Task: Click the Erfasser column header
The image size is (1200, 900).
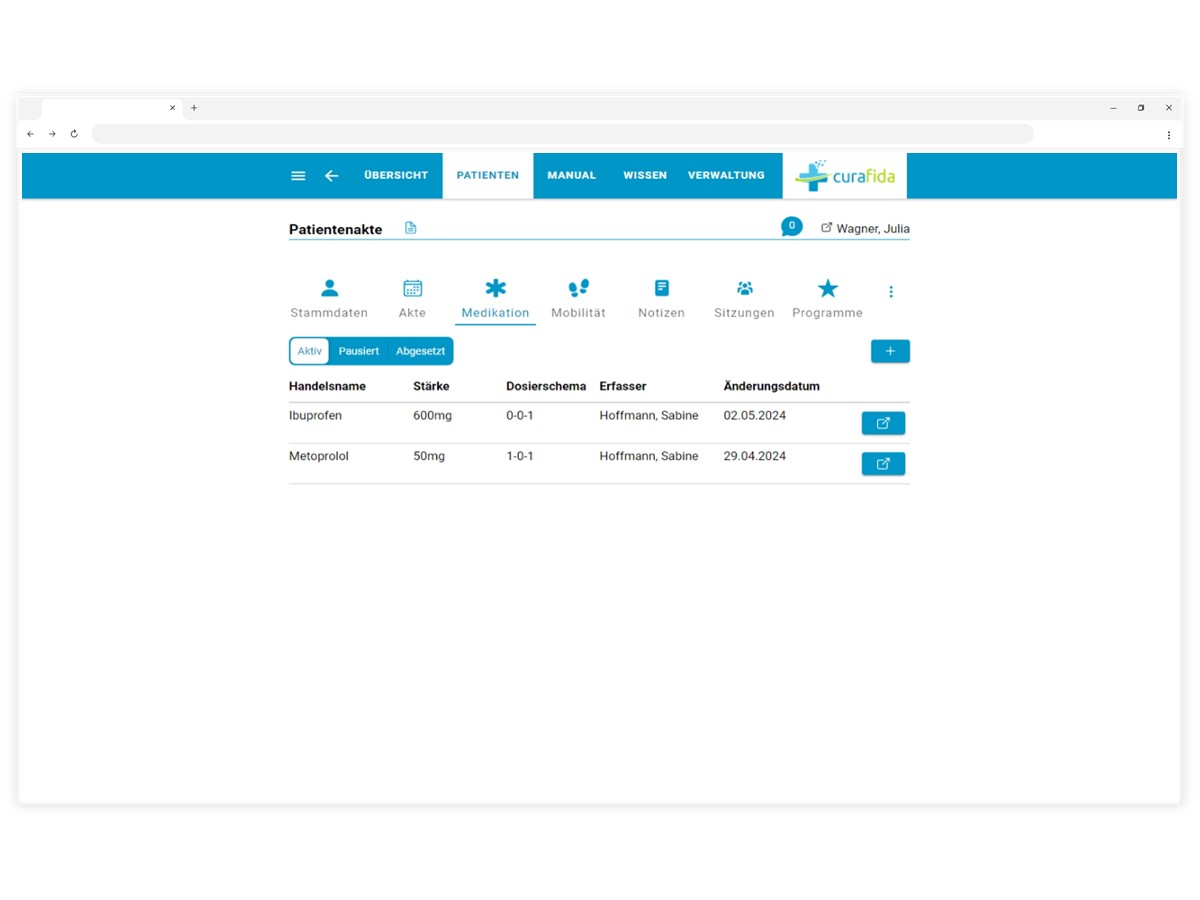Action: pos(623,386)
